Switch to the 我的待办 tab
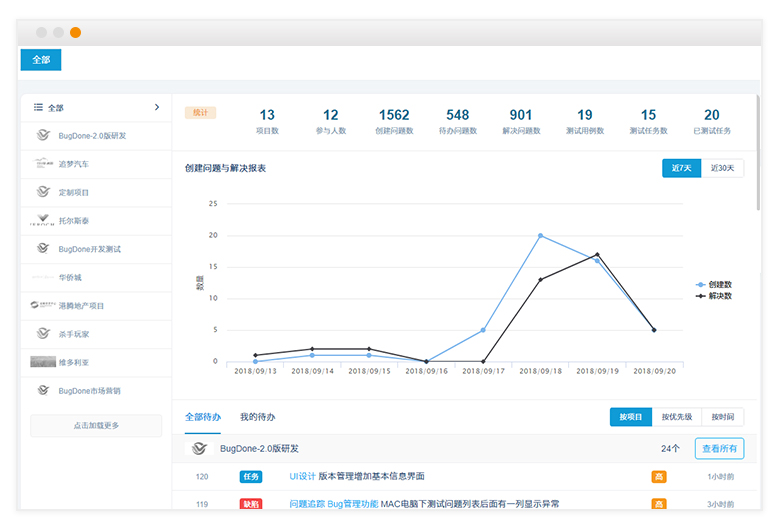 click(x=257, y=417)
